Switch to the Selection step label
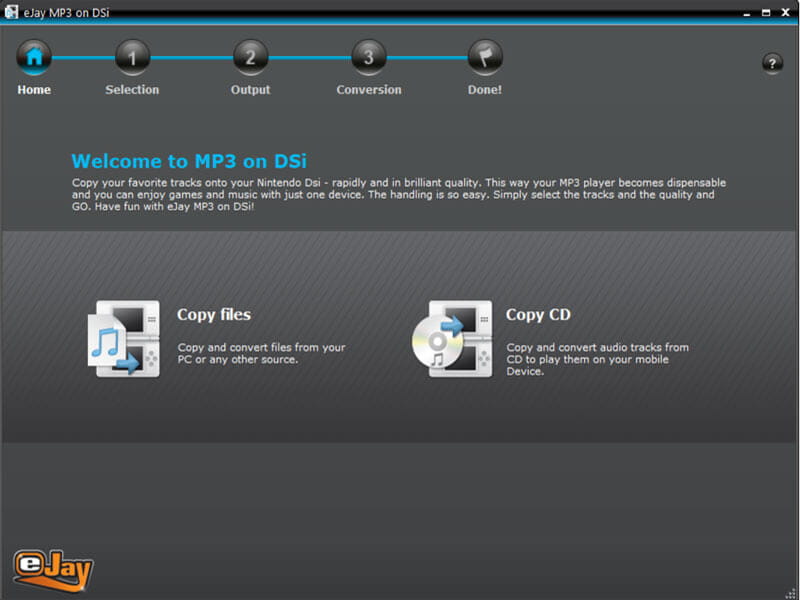 tap(132, 90)
